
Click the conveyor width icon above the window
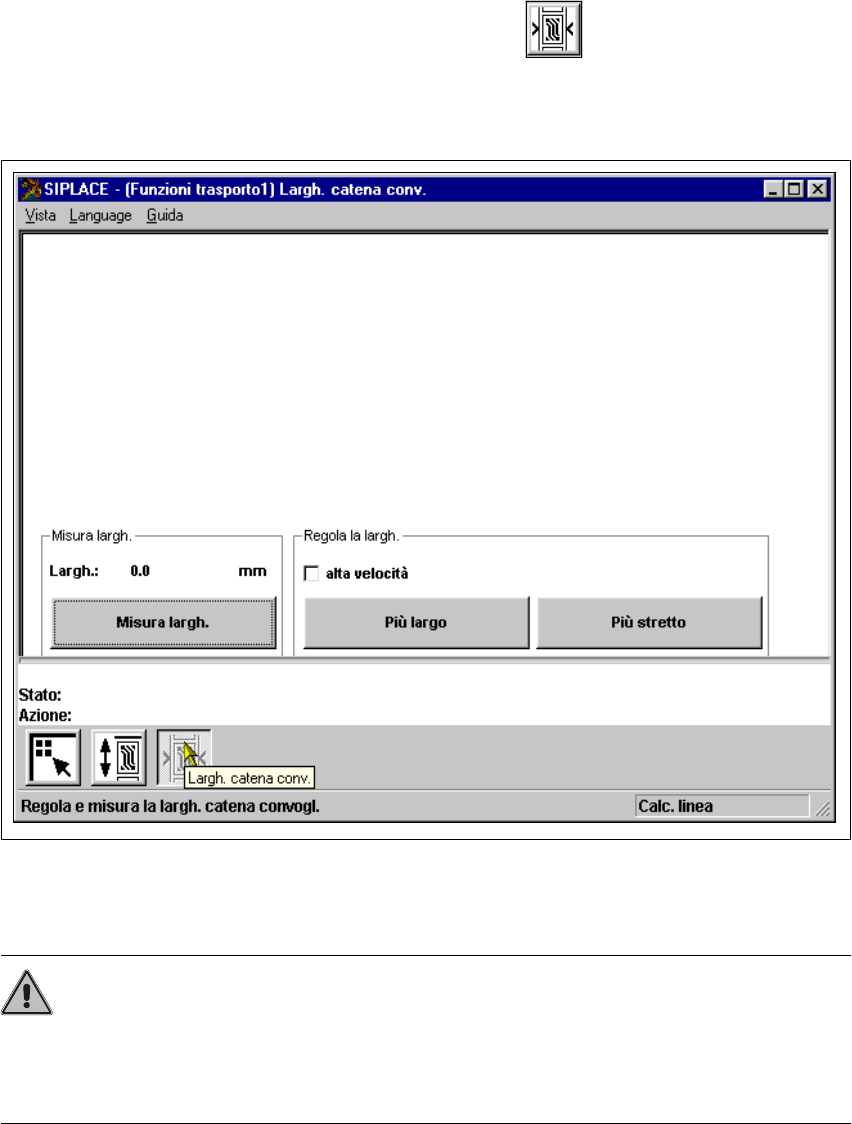(x=554, y=29)
